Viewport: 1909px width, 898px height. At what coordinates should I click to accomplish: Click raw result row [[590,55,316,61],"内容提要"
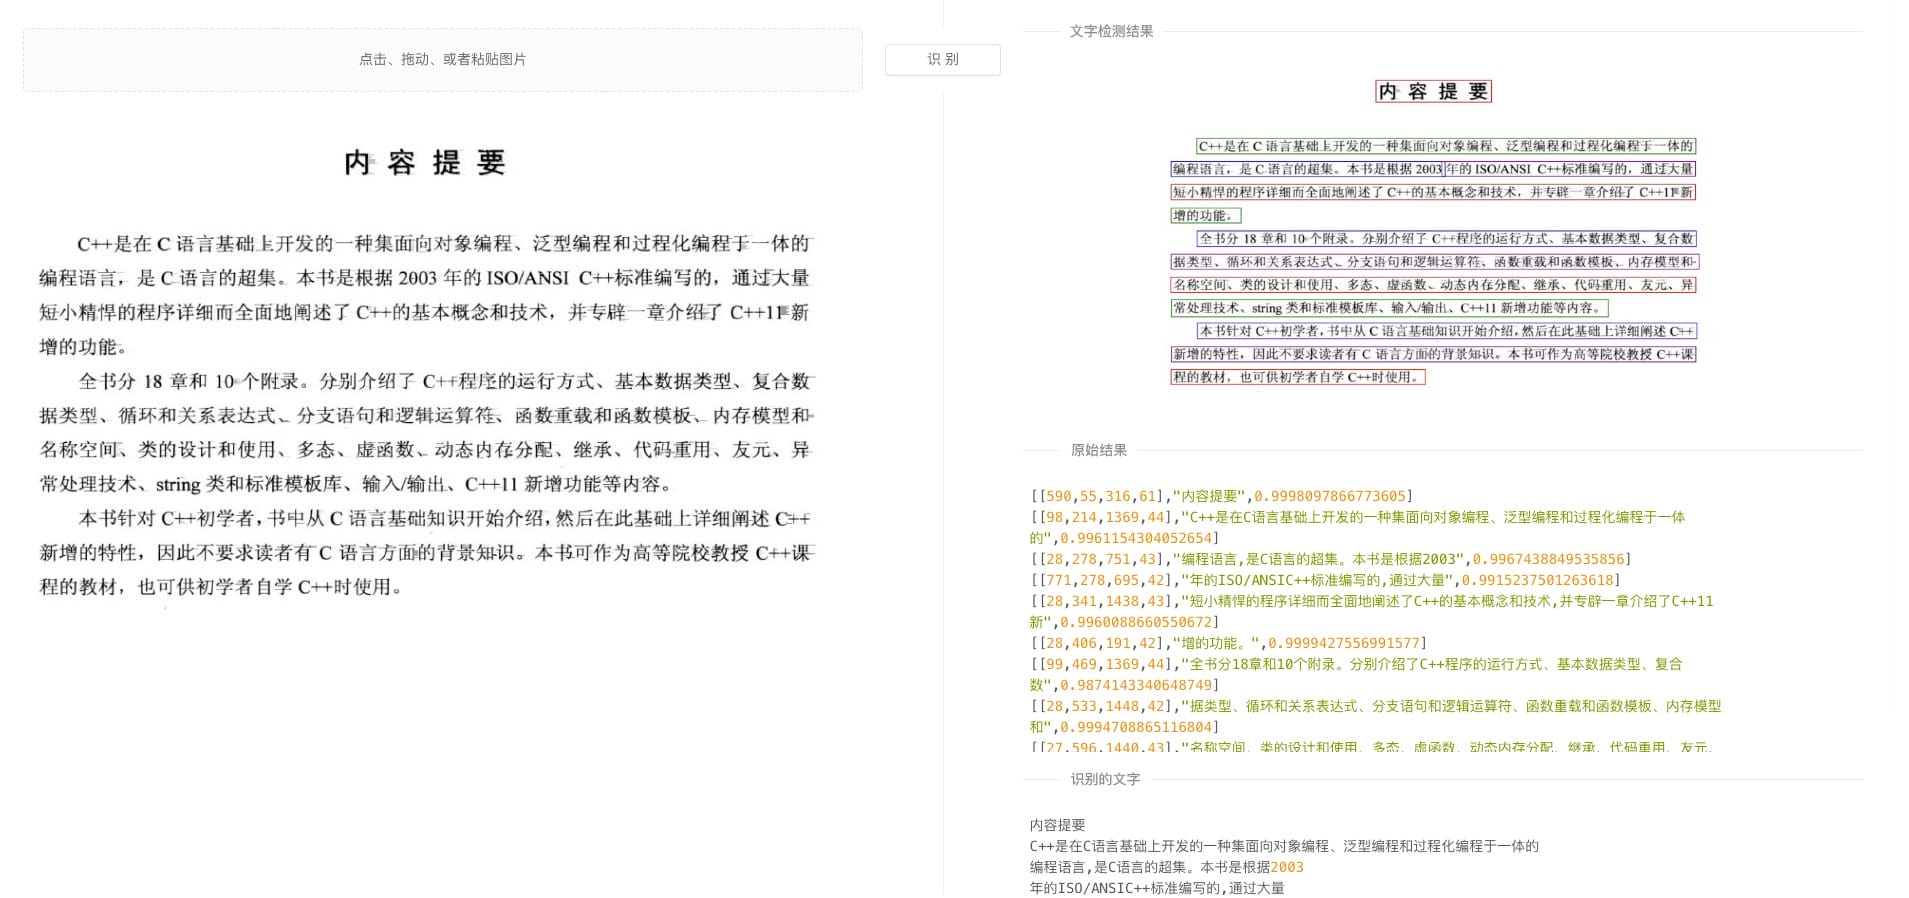click(x=1221, y=496)
